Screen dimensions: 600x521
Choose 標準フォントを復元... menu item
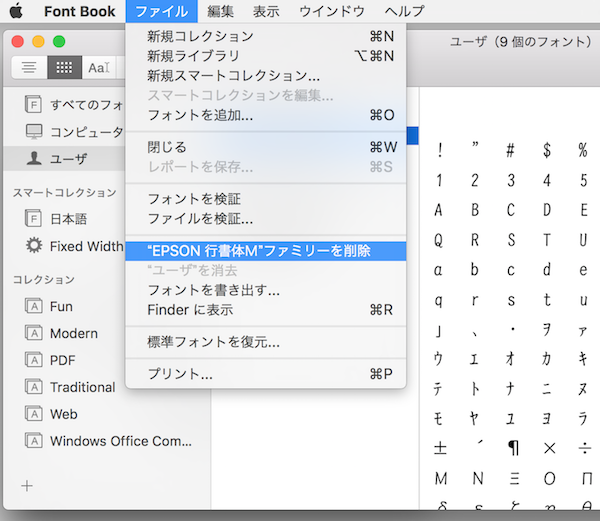(x=266, y=342)
